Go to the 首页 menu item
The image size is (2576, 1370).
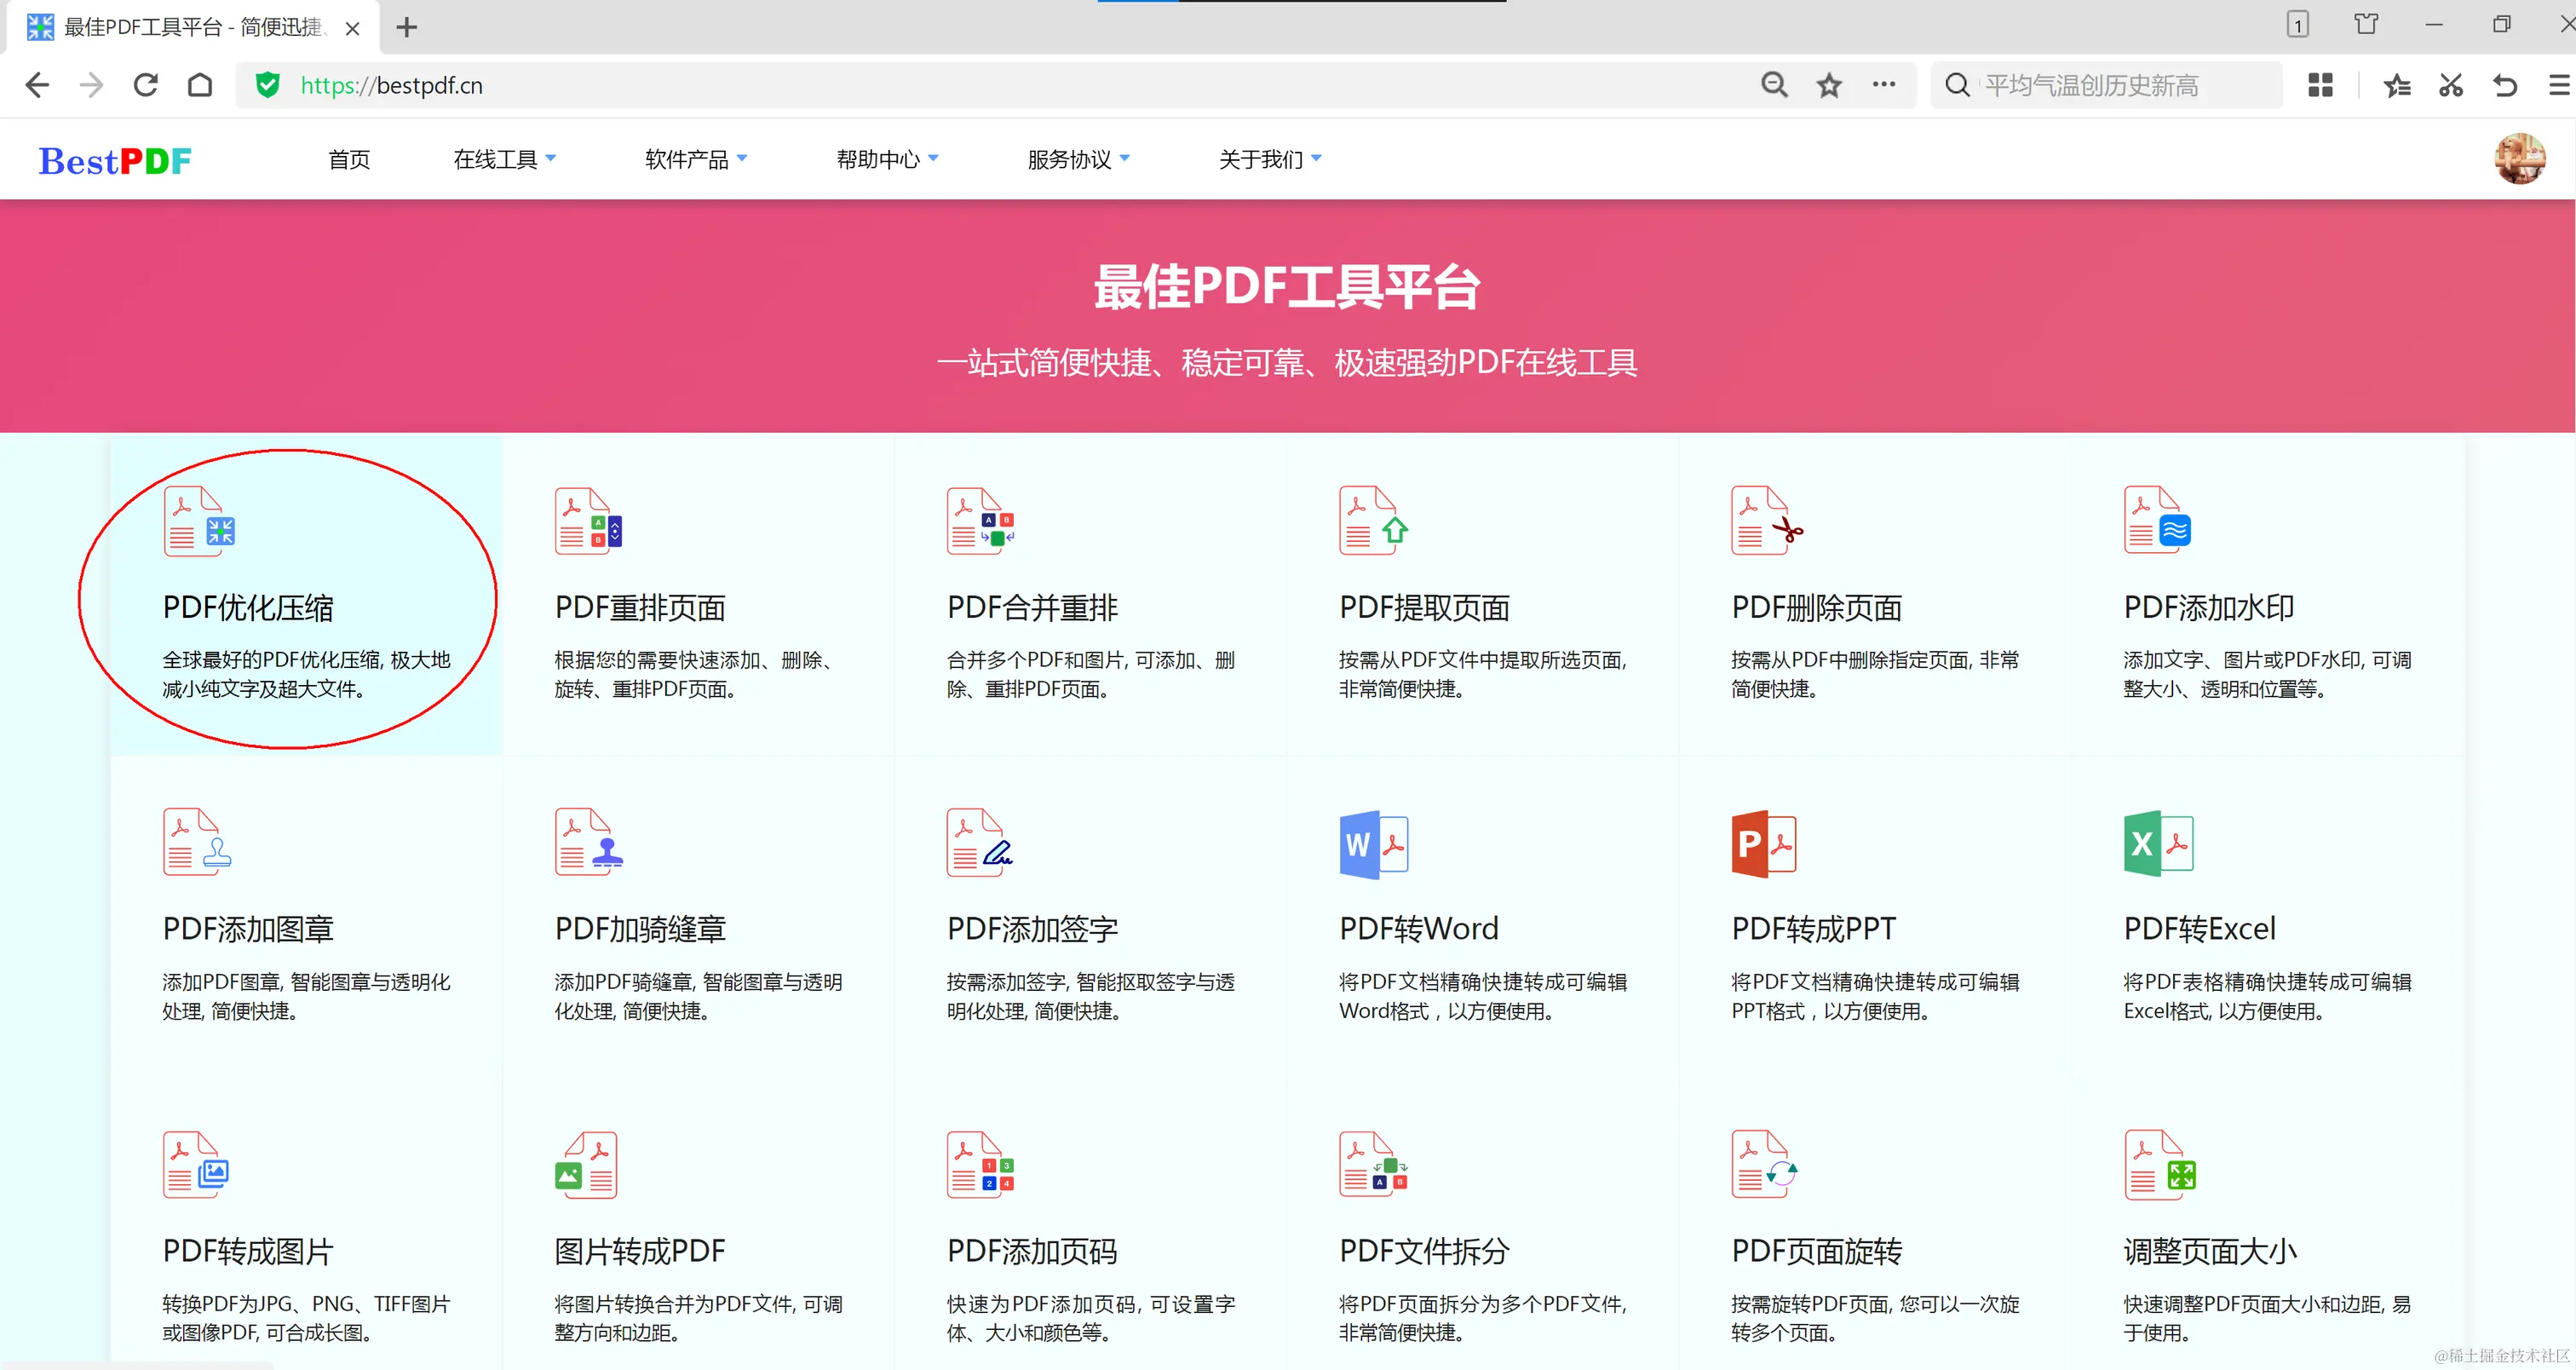coord(349,160)
